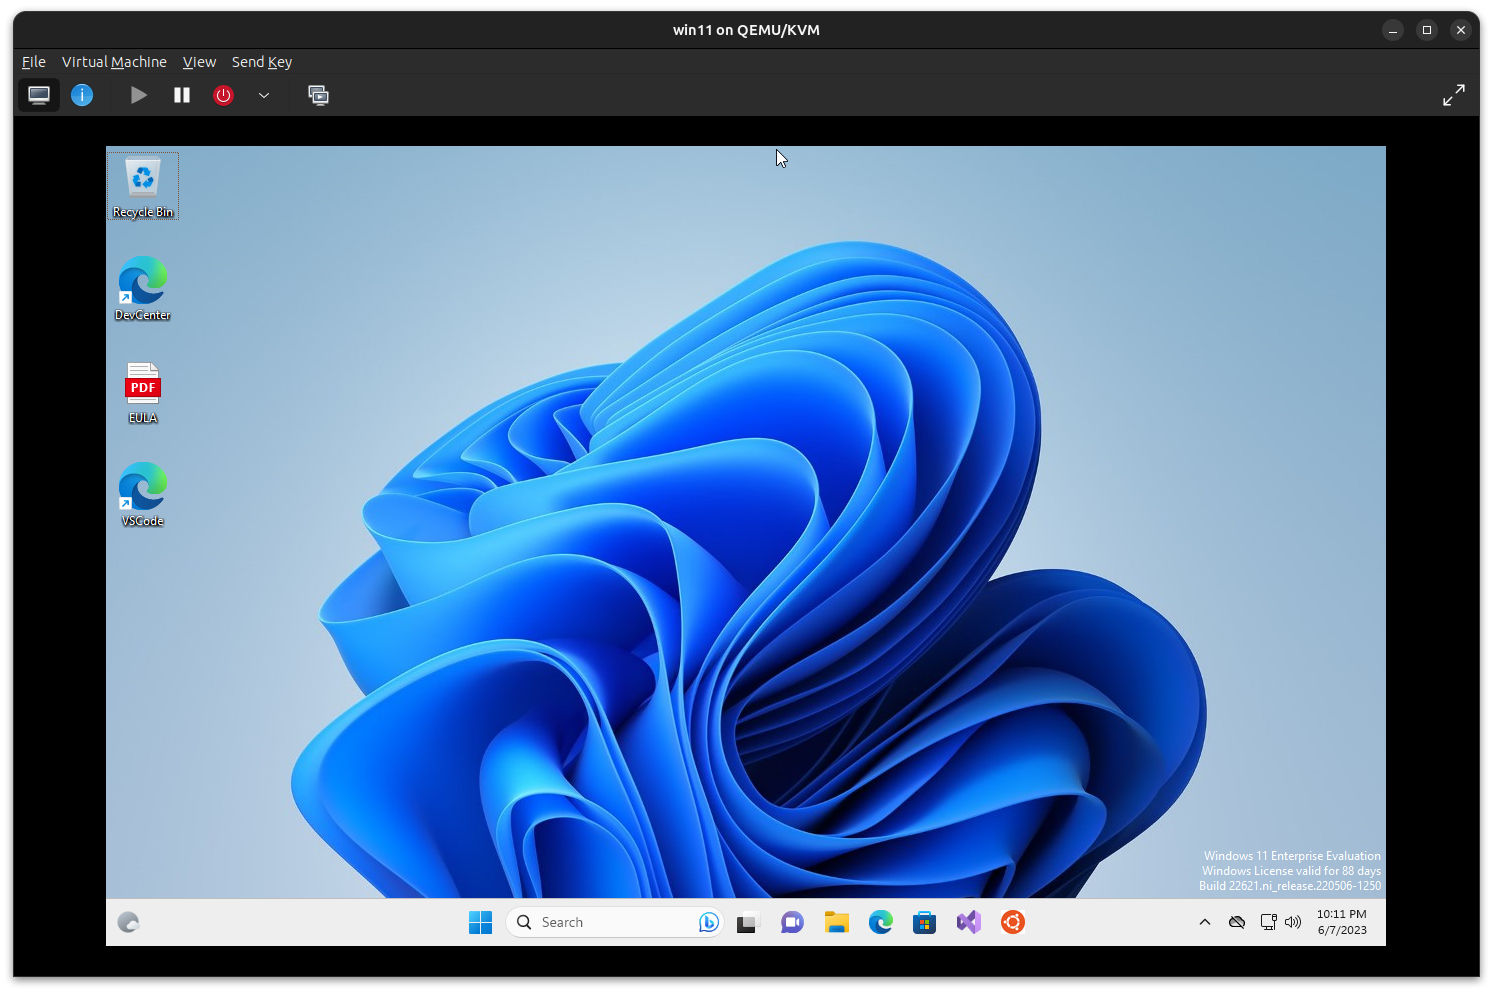This screenshot has width=1493, height=993.
Task: Open Microsoft Store from the taskbar
Action: tap(924, 922)
